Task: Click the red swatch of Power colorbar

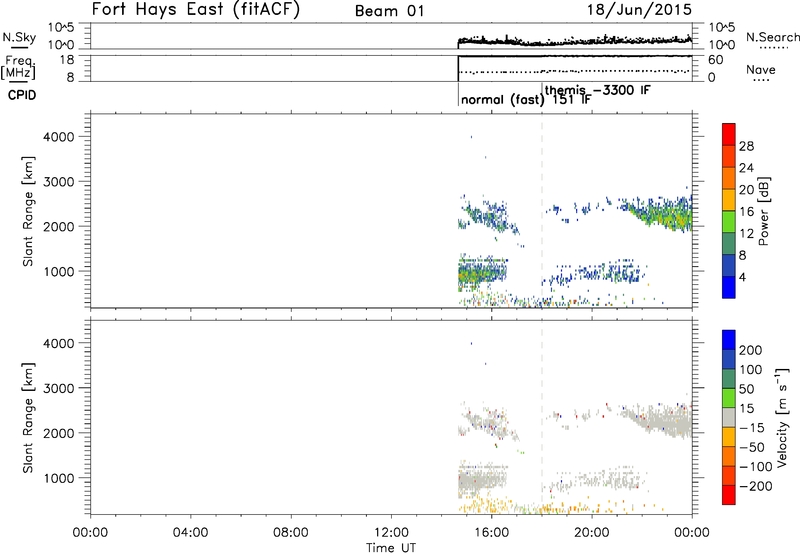Action: pos(729,134)
